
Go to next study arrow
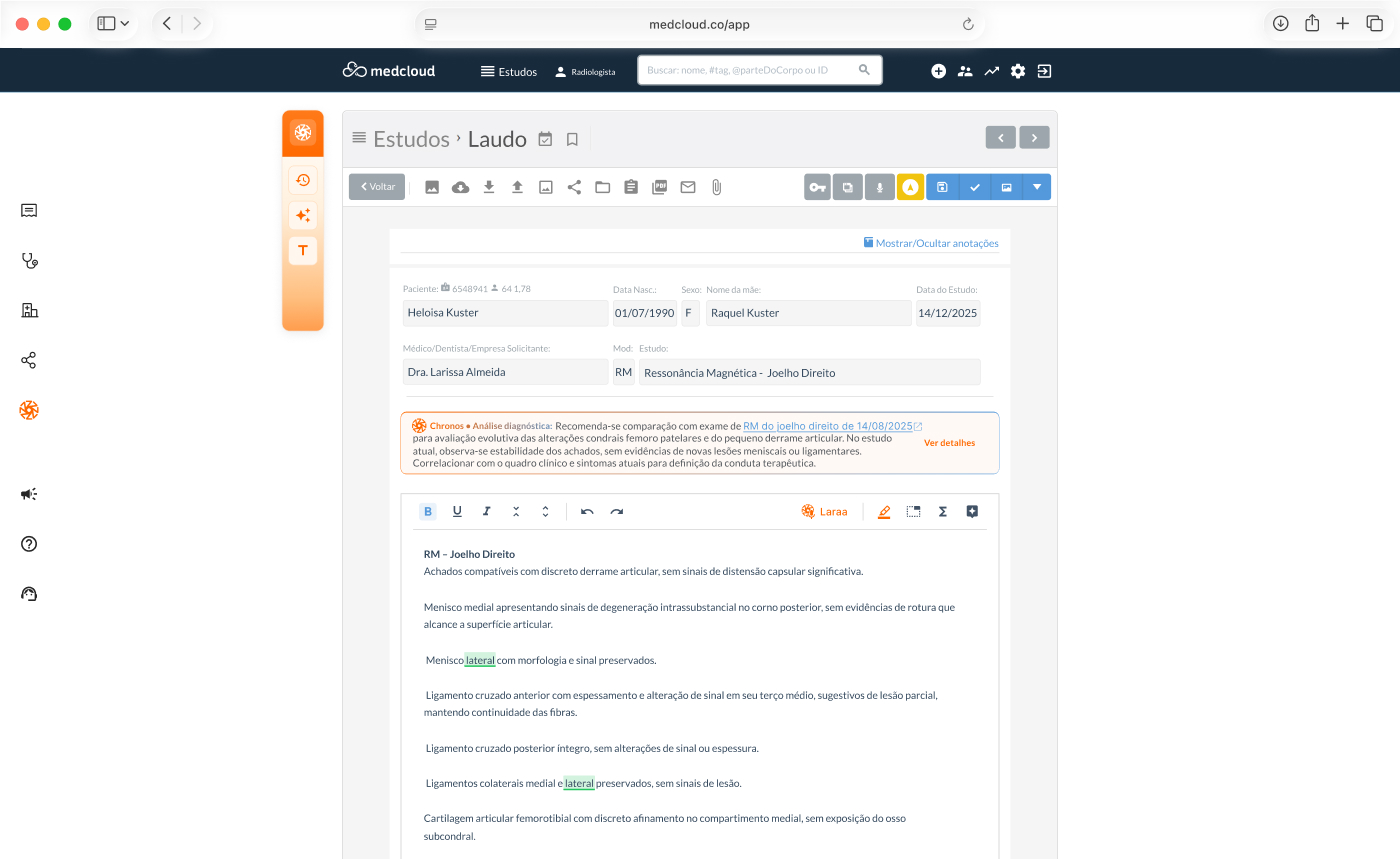coord(1034,138)
